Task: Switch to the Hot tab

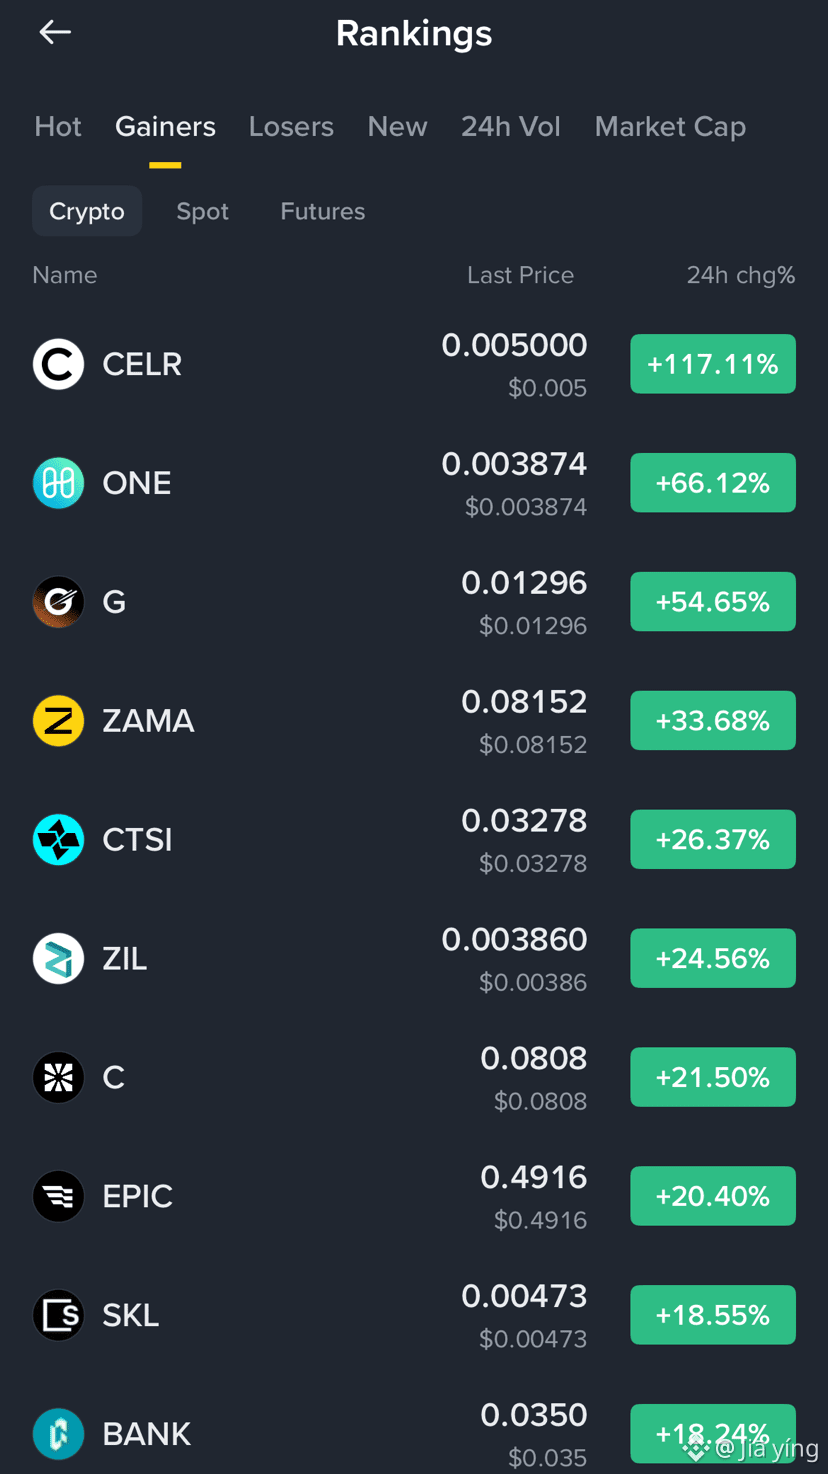Action: [58, 127]
